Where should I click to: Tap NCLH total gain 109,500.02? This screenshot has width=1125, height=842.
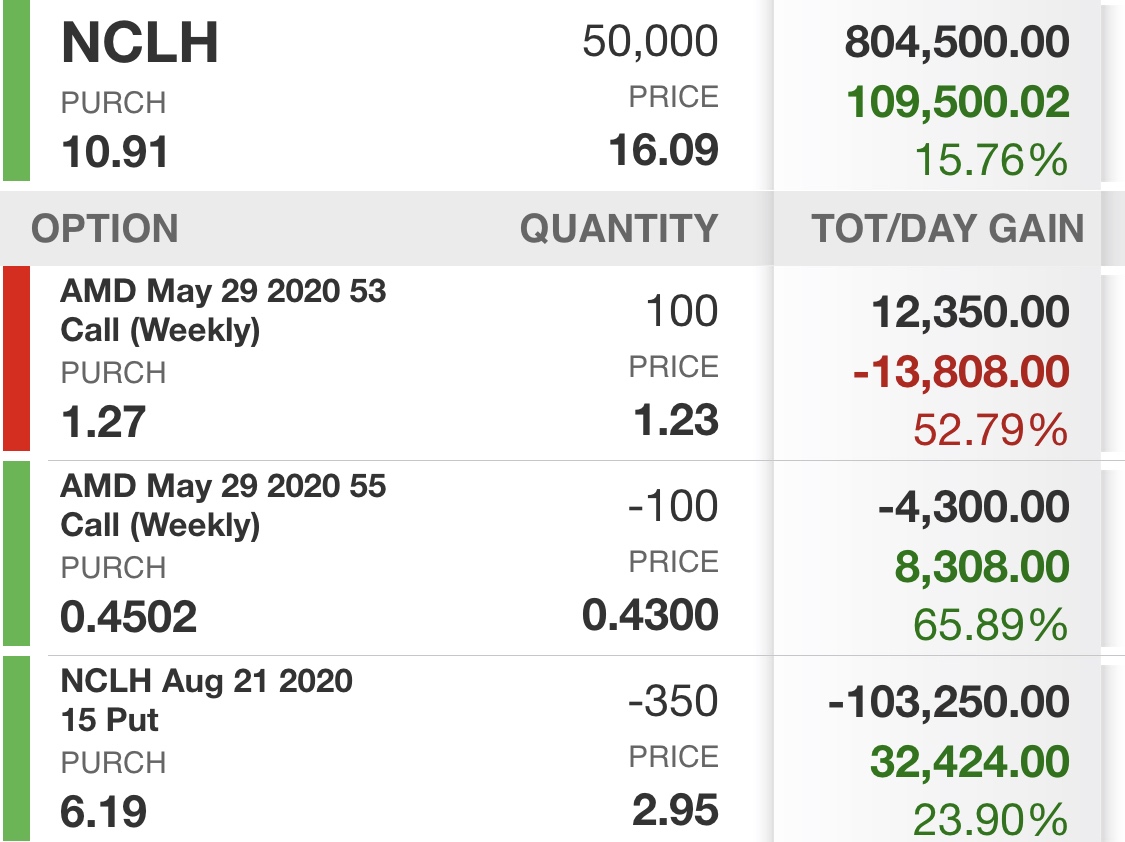pos(958,102)
